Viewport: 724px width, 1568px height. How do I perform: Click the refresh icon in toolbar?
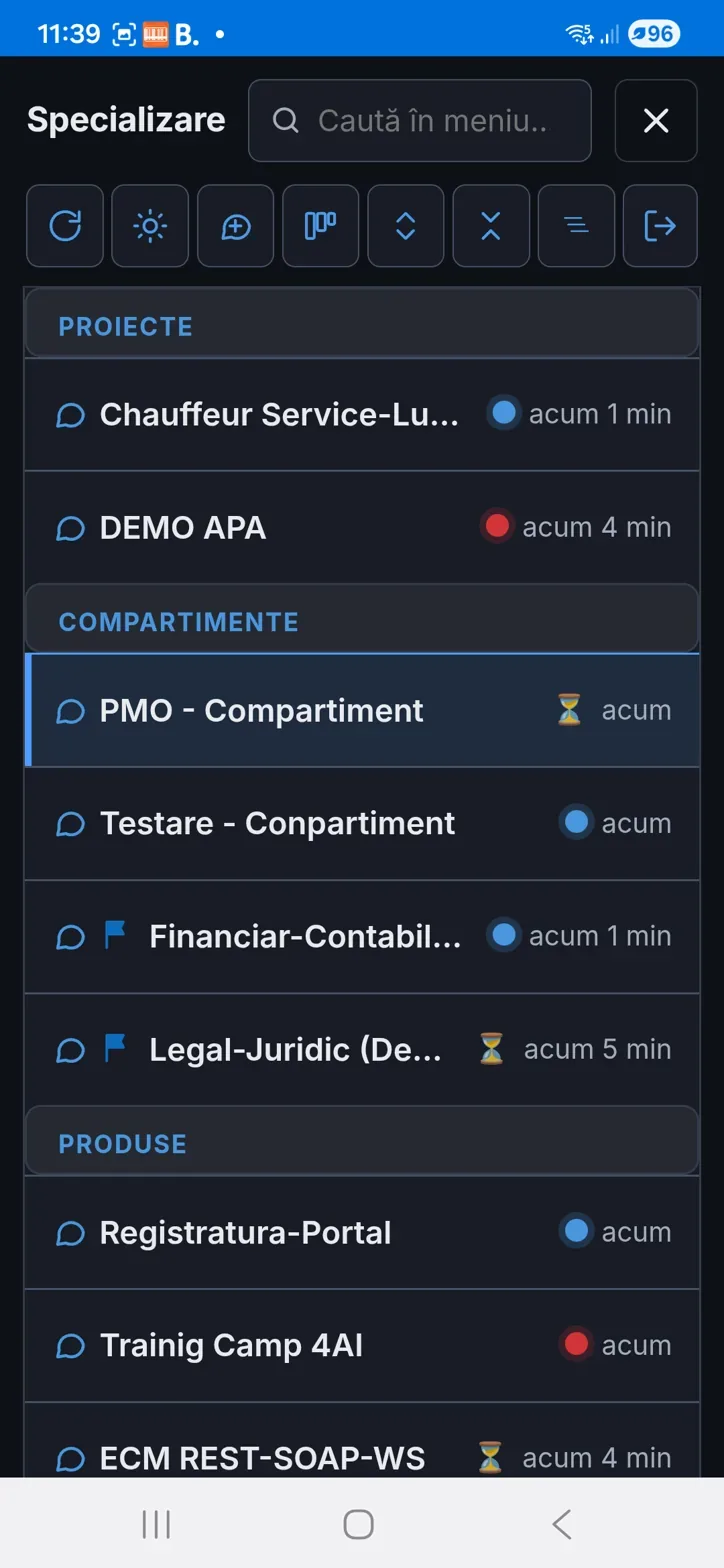coord(65,226)
